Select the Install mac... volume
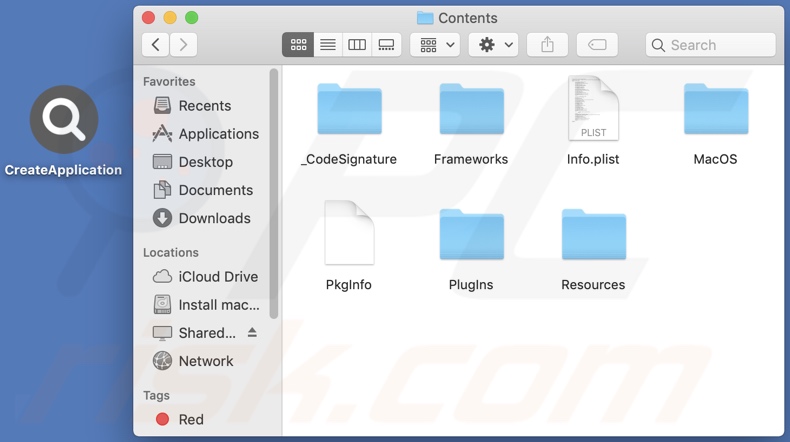Viewport: 790px width, 442px height. (206, 305)
